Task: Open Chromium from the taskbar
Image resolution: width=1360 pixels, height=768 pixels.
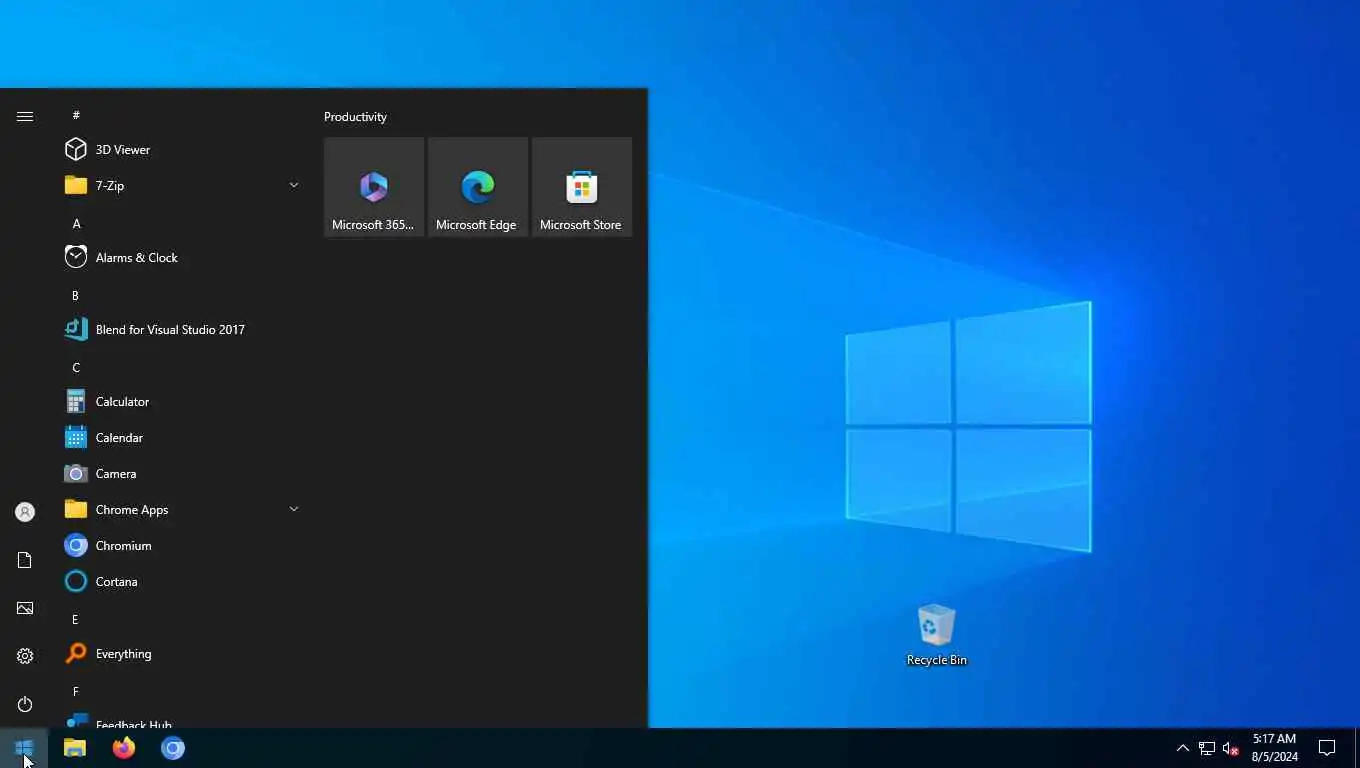Action: [x=173, y=748]
